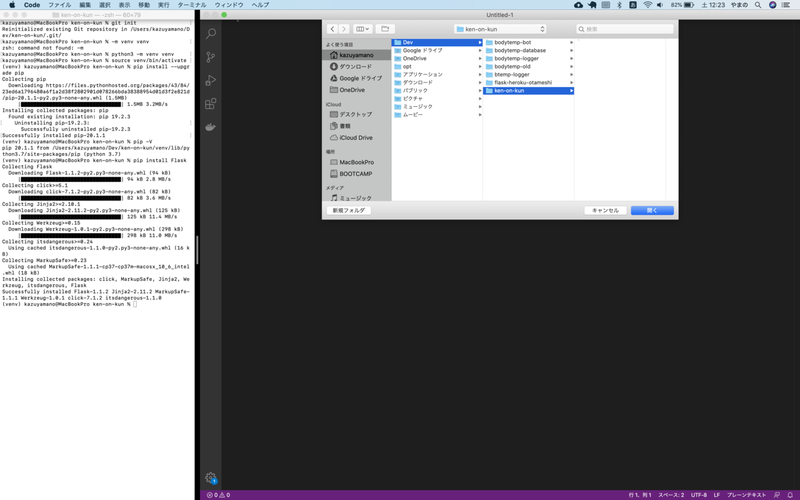Open the ken-on-kun path popup menu
This screenshot has width=800, height=500.
500,29
